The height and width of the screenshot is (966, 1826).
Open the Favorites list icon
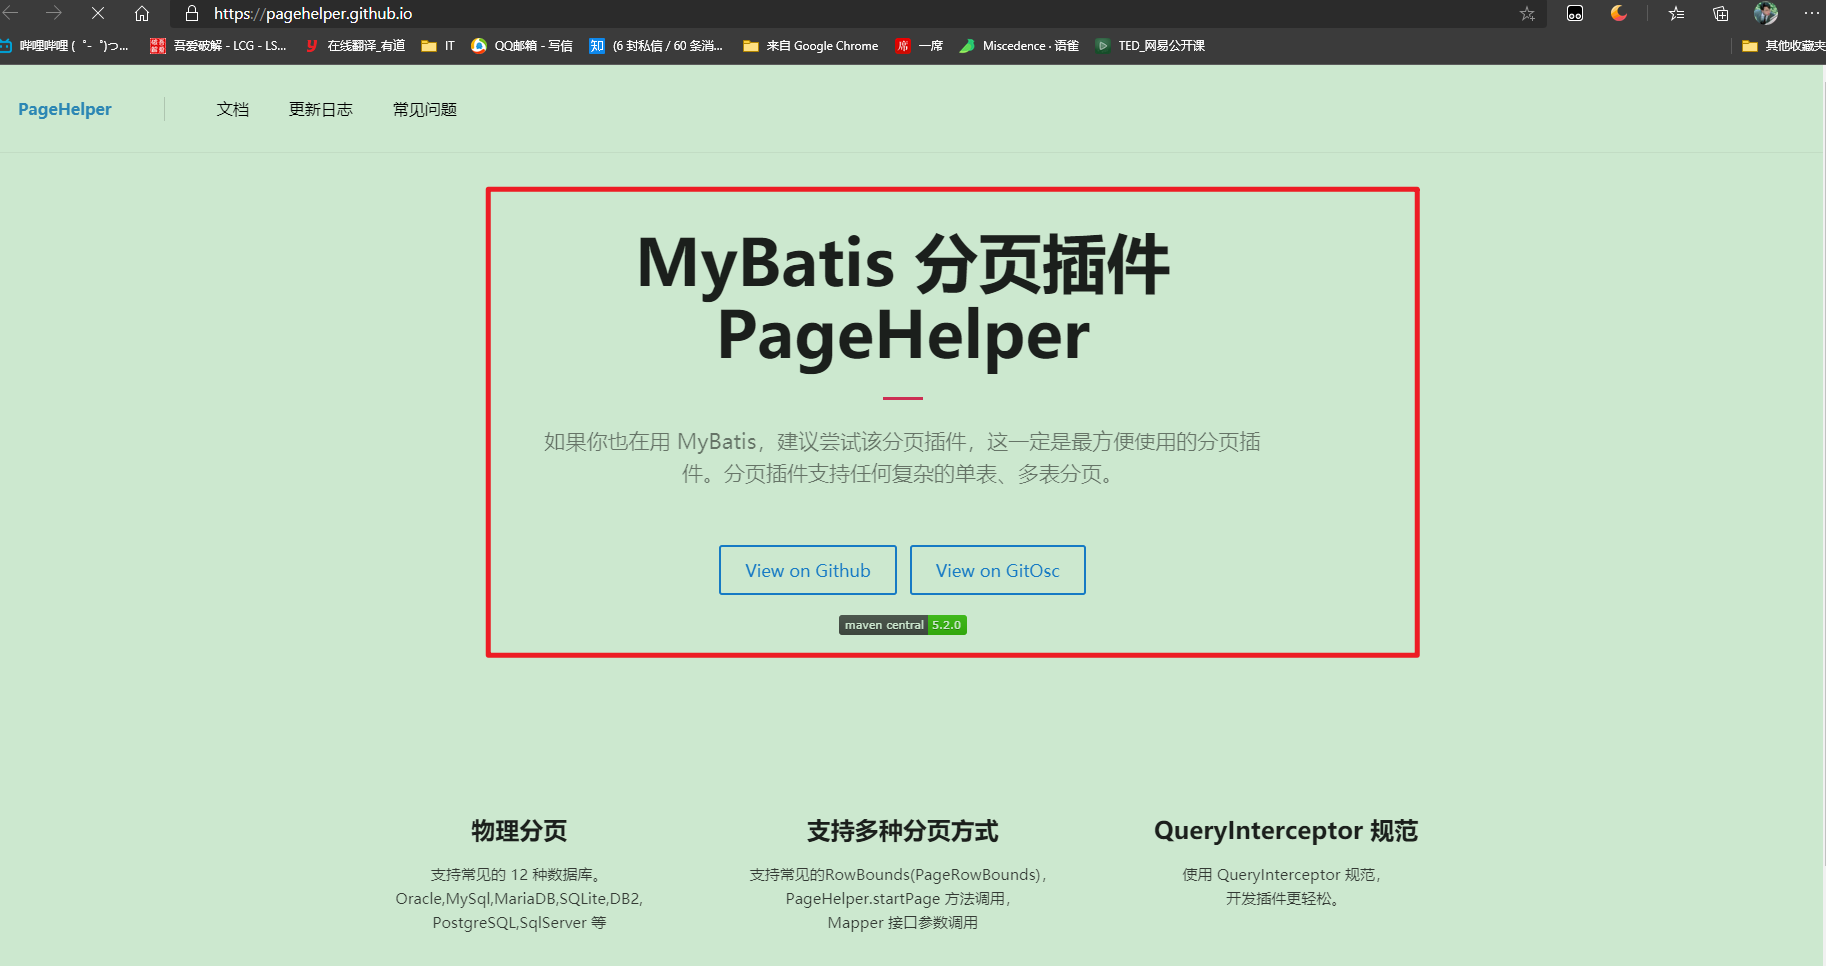coord(1677,13)
